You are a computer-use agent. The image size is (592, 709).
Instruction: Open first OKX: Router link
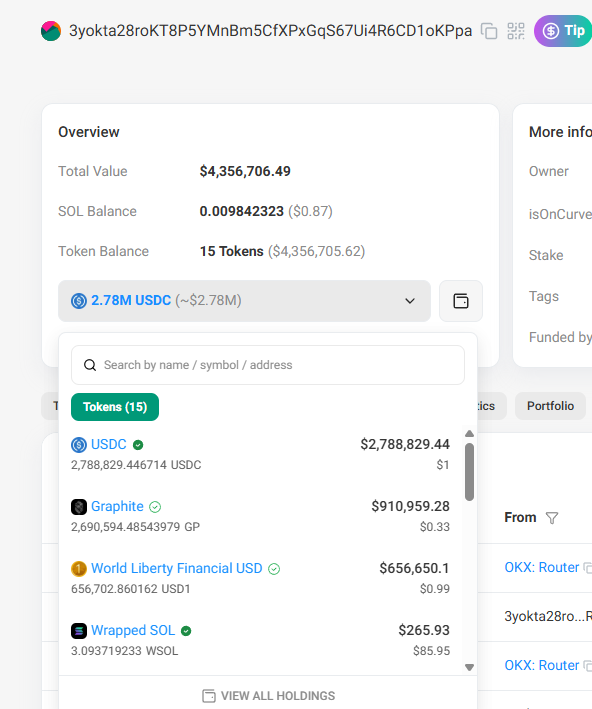click(x=542, y=567)
